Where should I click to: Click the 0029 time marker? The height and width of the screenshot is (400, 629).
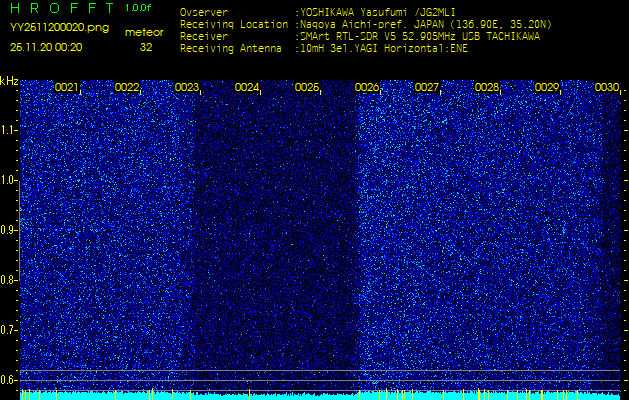547,87
